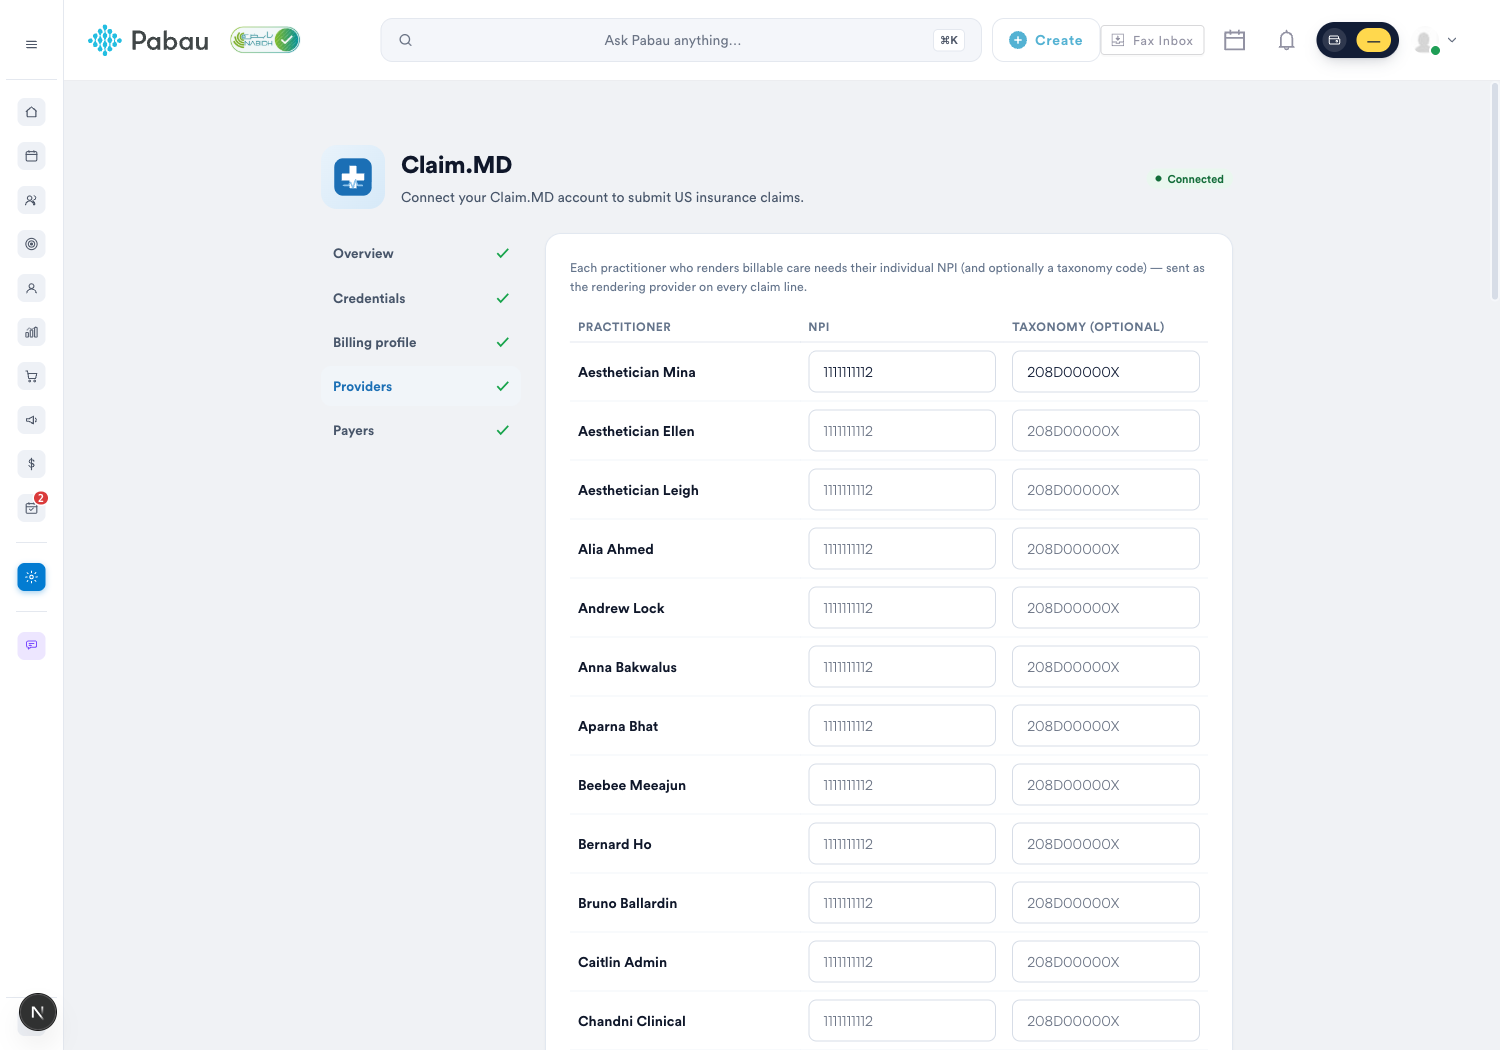Viewport: 1500px width, 1050px height.
Task: Go to the Home sidebar icon
Action: click(x=31, y=112)
